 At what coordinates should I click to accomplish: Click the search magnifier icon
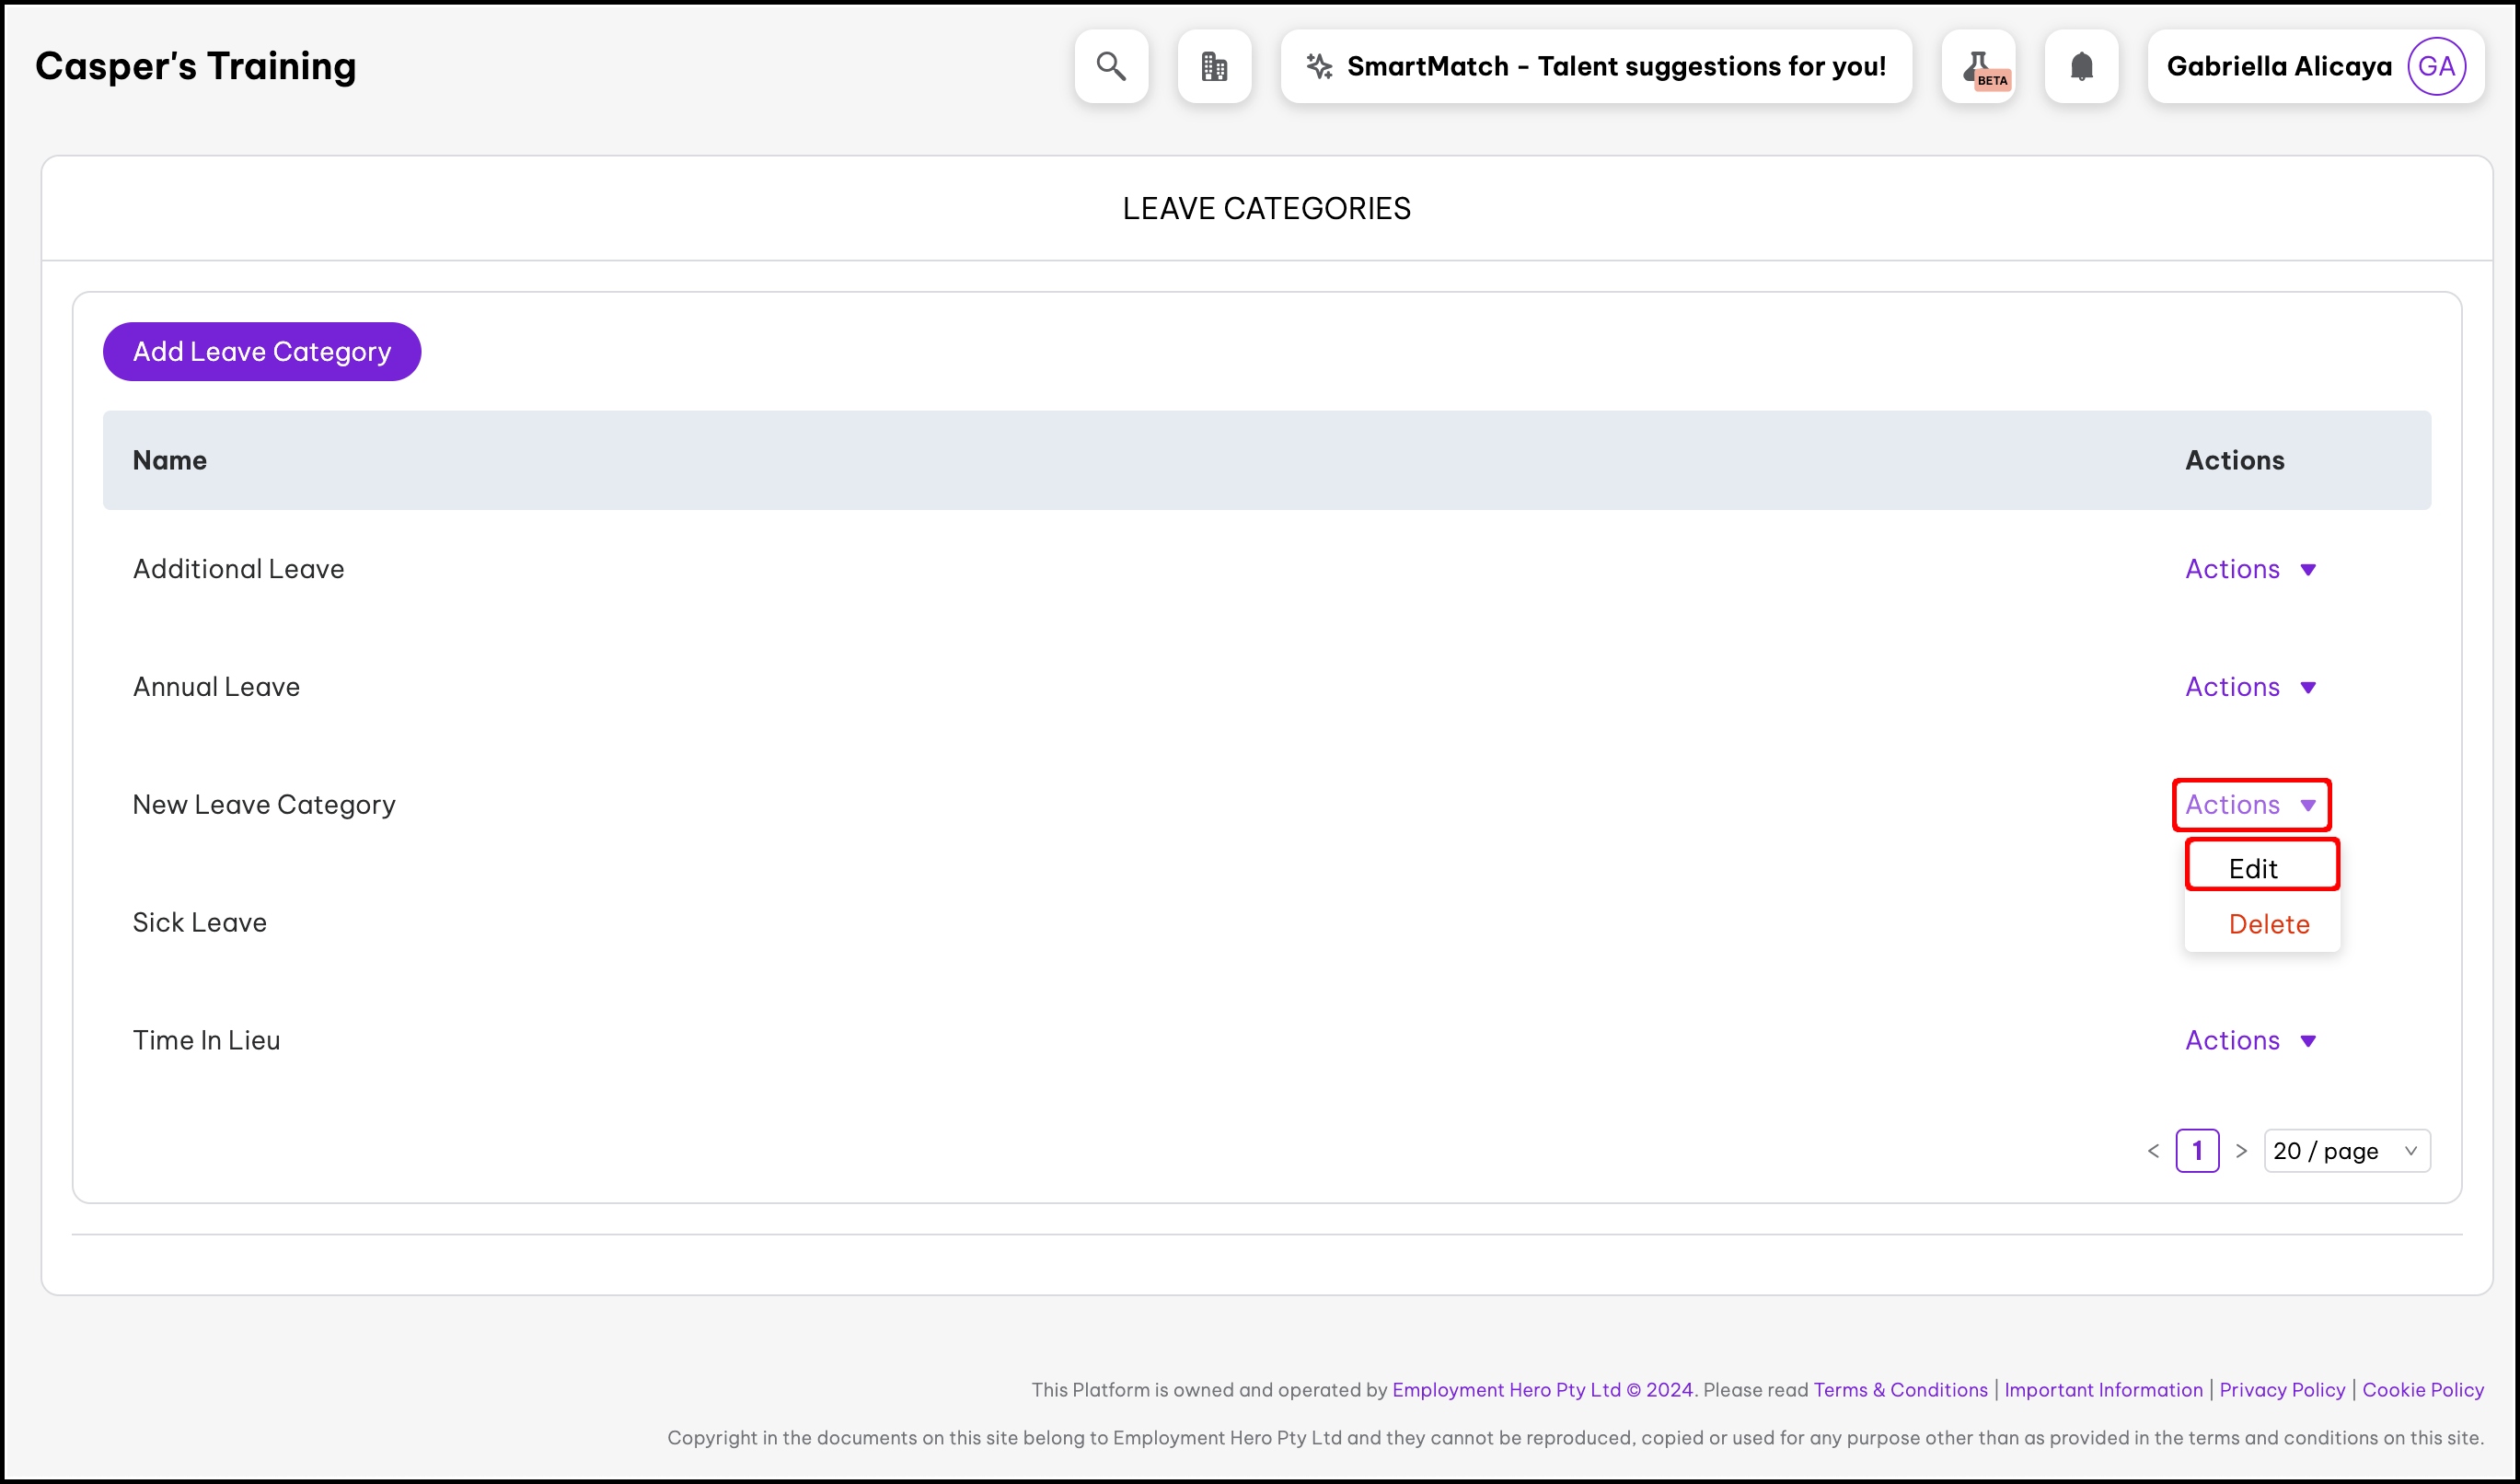(1111, 66)
